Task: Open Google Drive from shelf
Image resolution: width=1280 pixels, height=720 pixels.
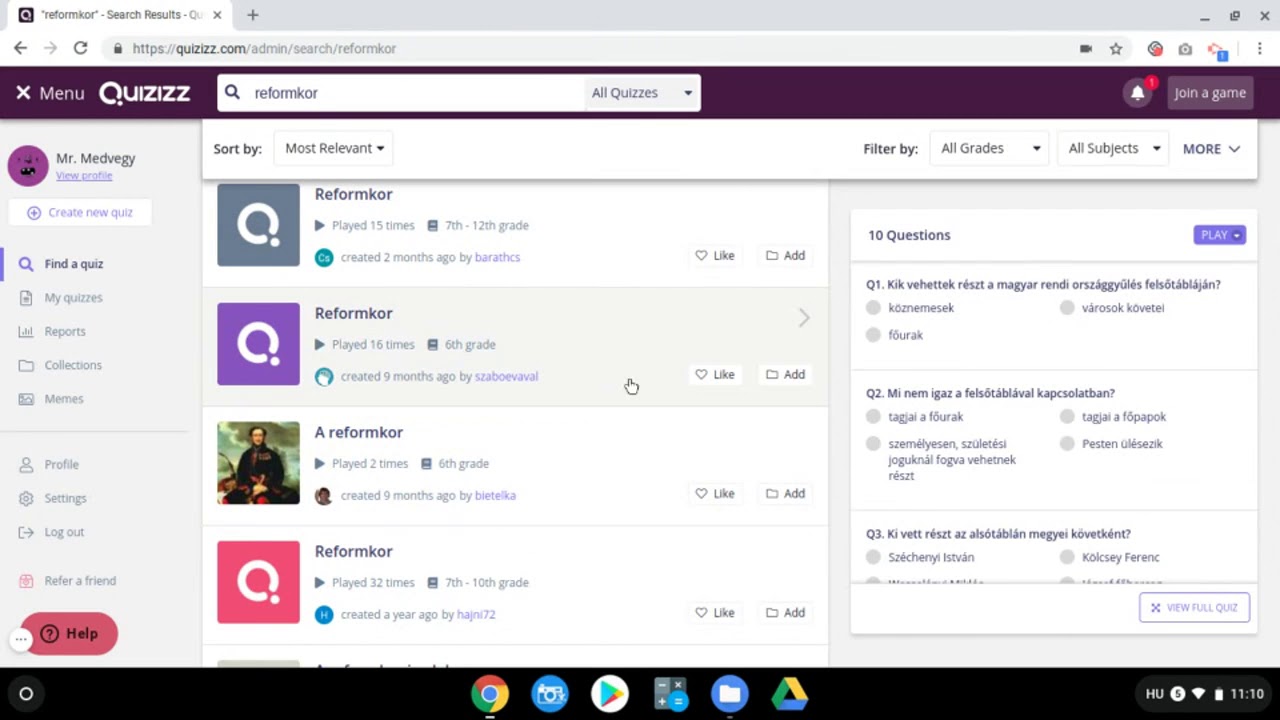Action: pyautogui.click(x=789, y=694)
